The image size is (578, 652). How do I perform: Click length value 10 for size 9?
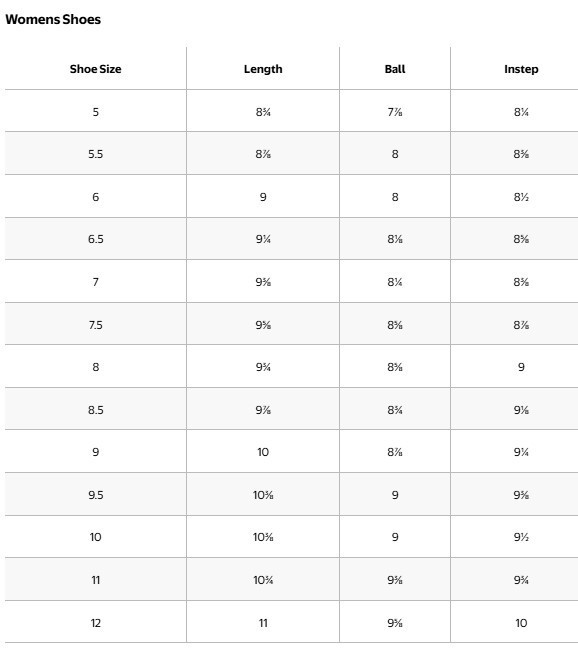[x=263, y=452]
